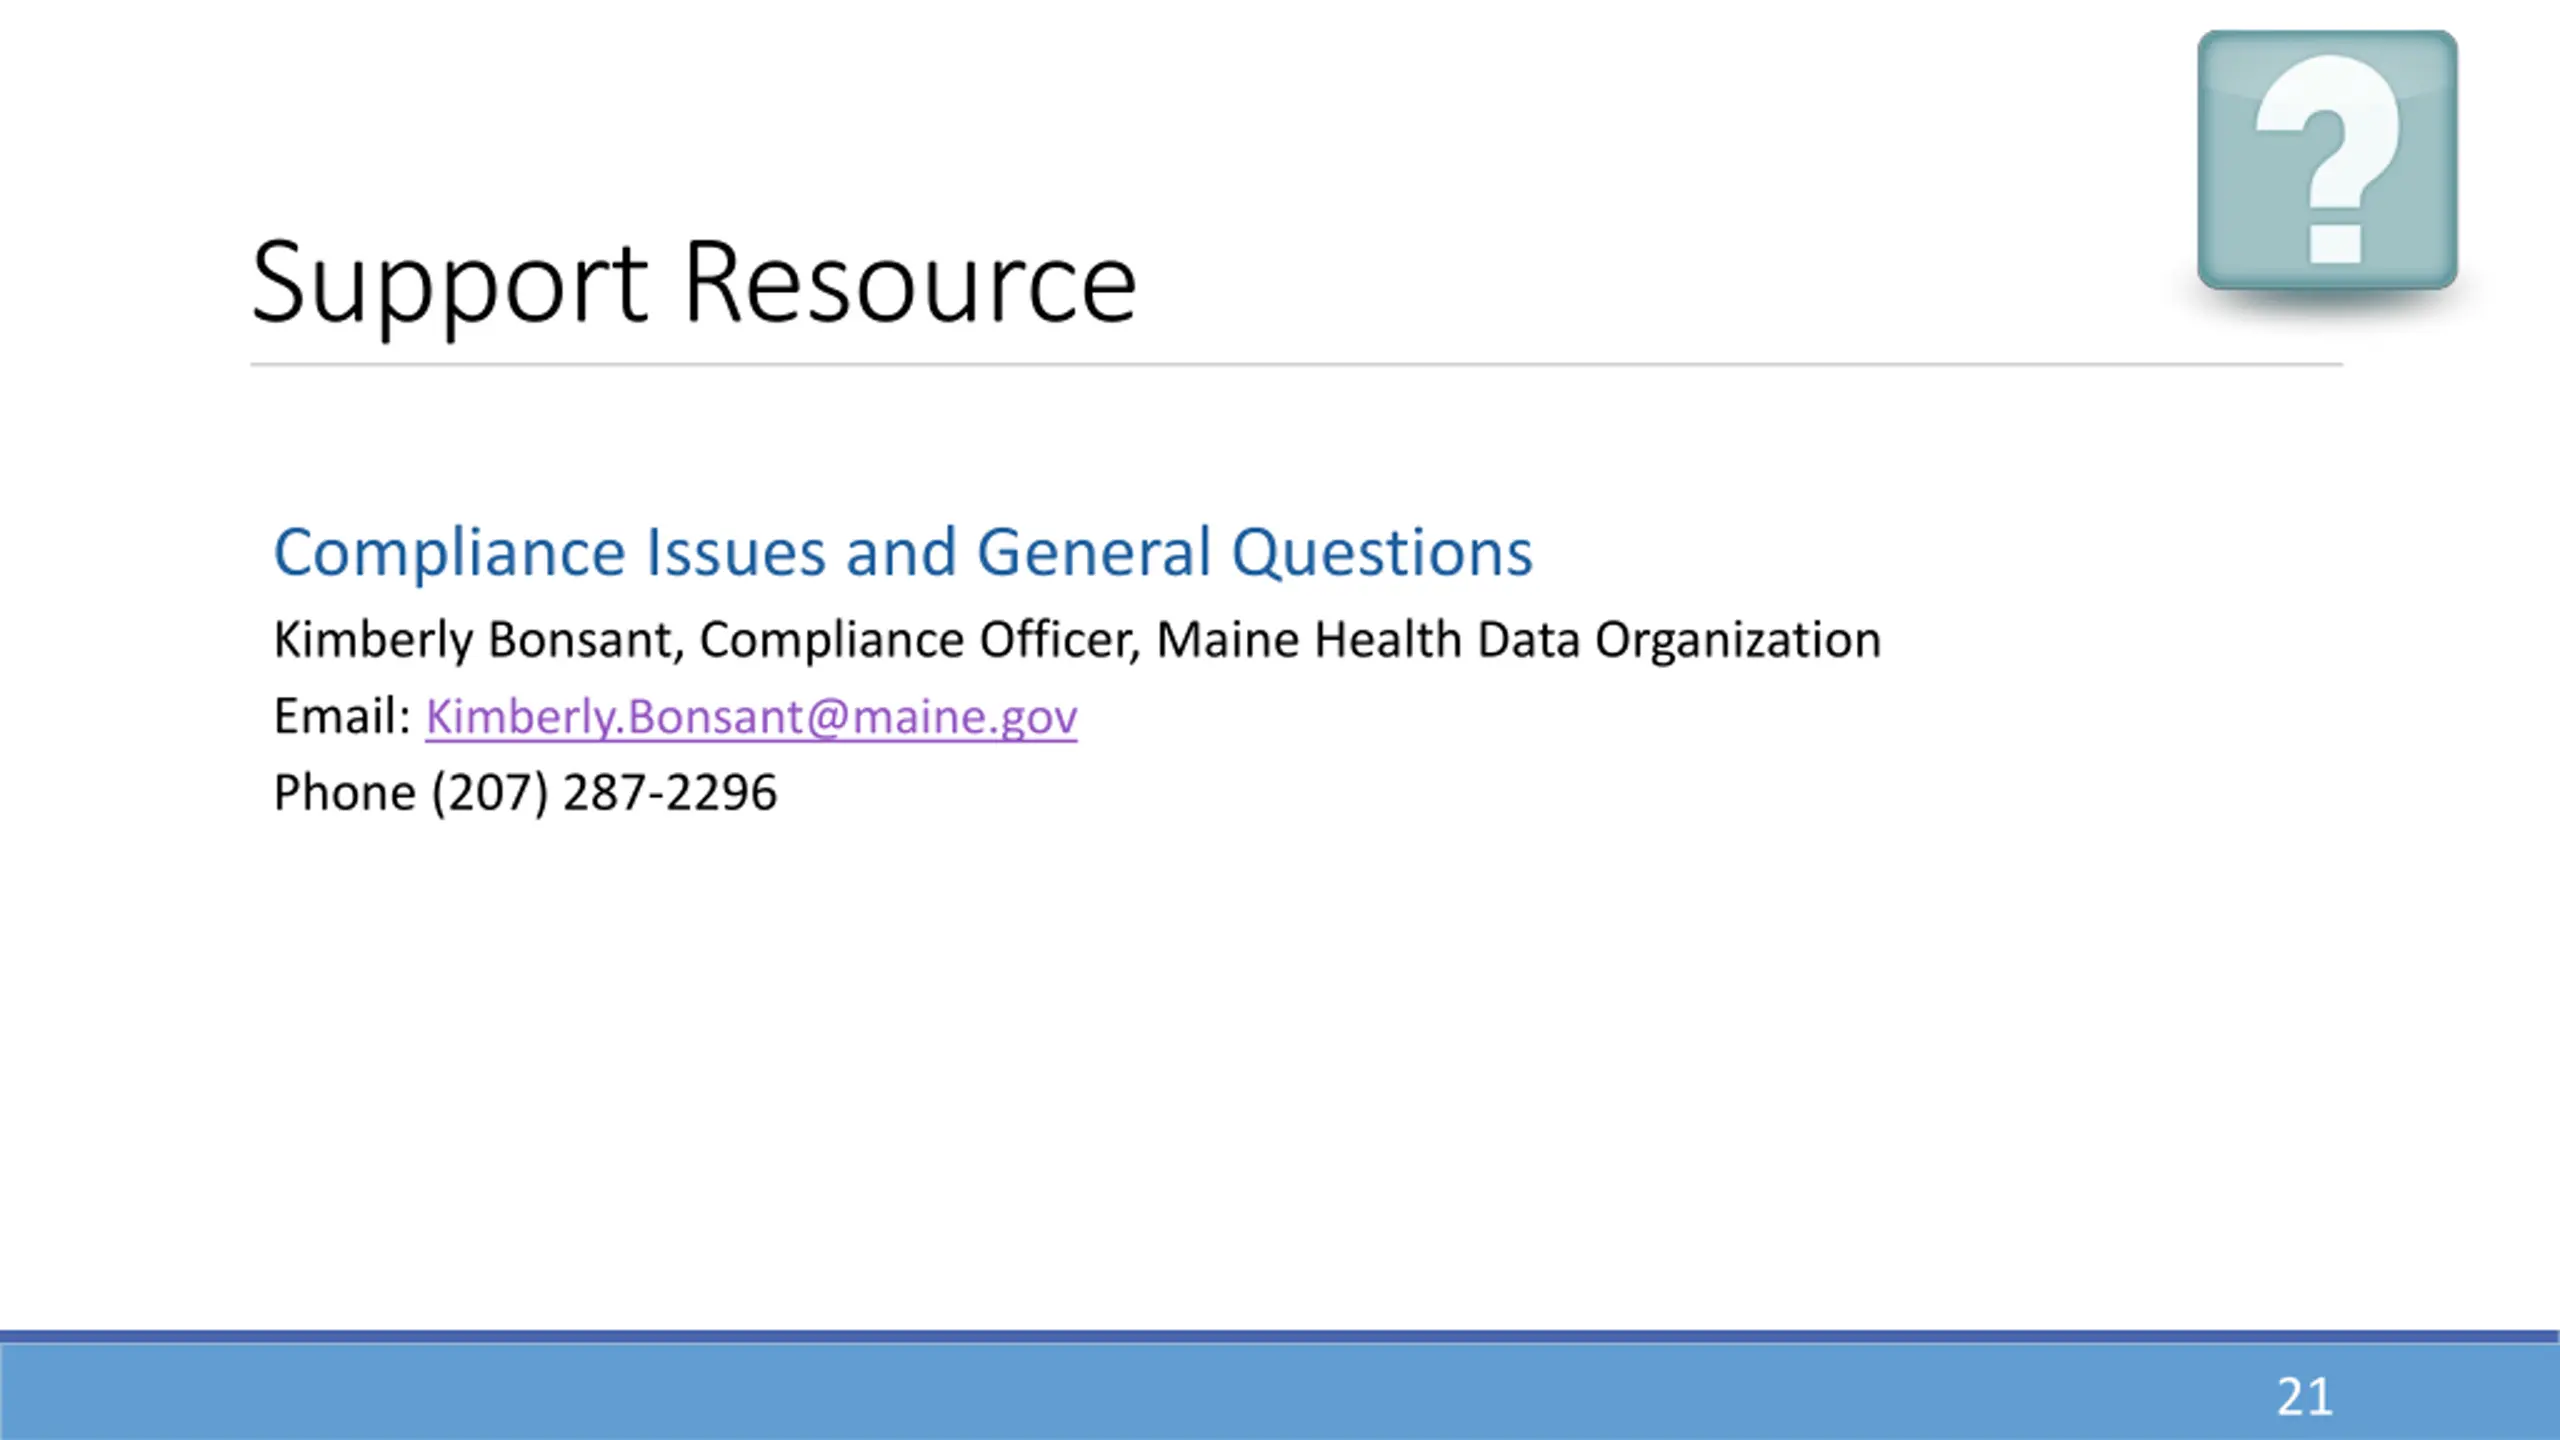Click the Phone label
The width and height of the screenshot is (2560, 1440).
(344, 793)
